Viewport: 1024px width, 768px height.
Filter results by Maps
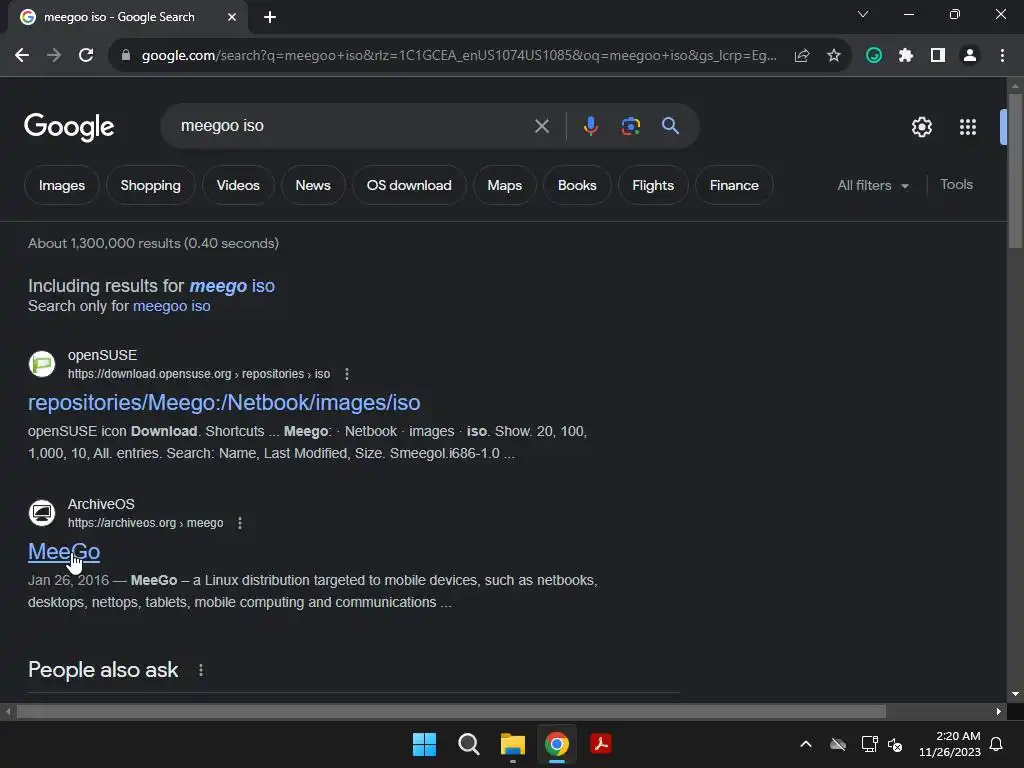pyautogui.click(x=504, y=185)
